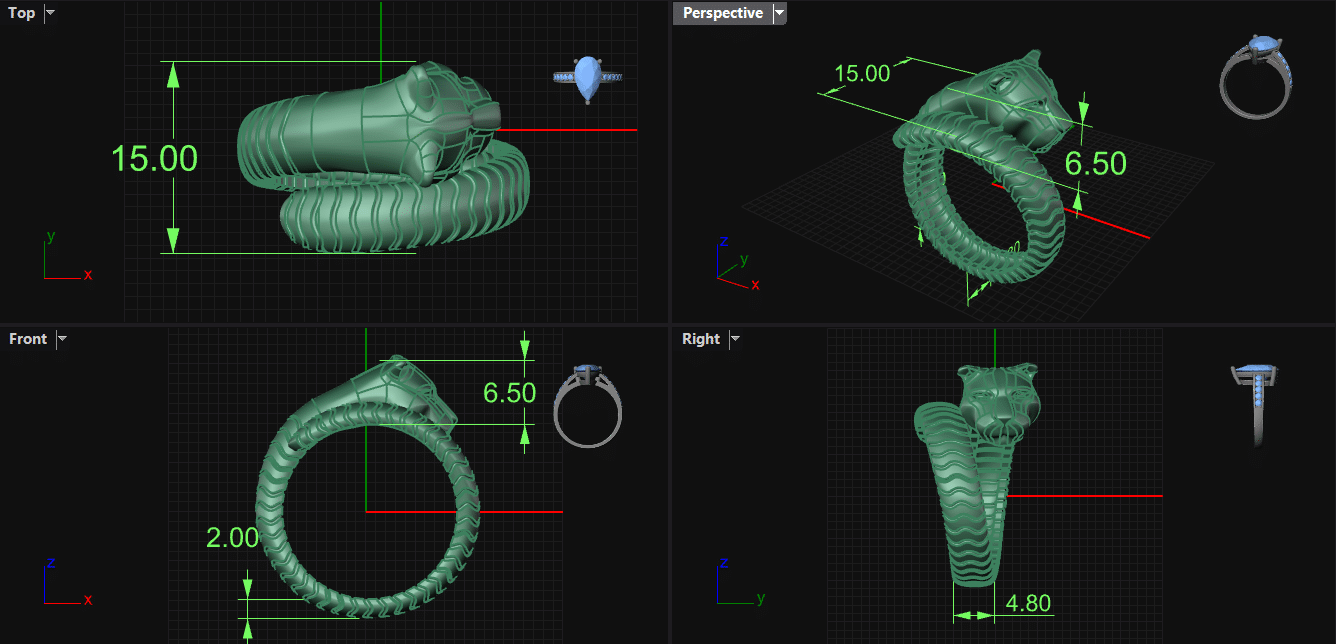The width and height of the screenshot is (1336, 644).
Task: Select the small gray ring in Perspective view
Action: pos(1256,77)
